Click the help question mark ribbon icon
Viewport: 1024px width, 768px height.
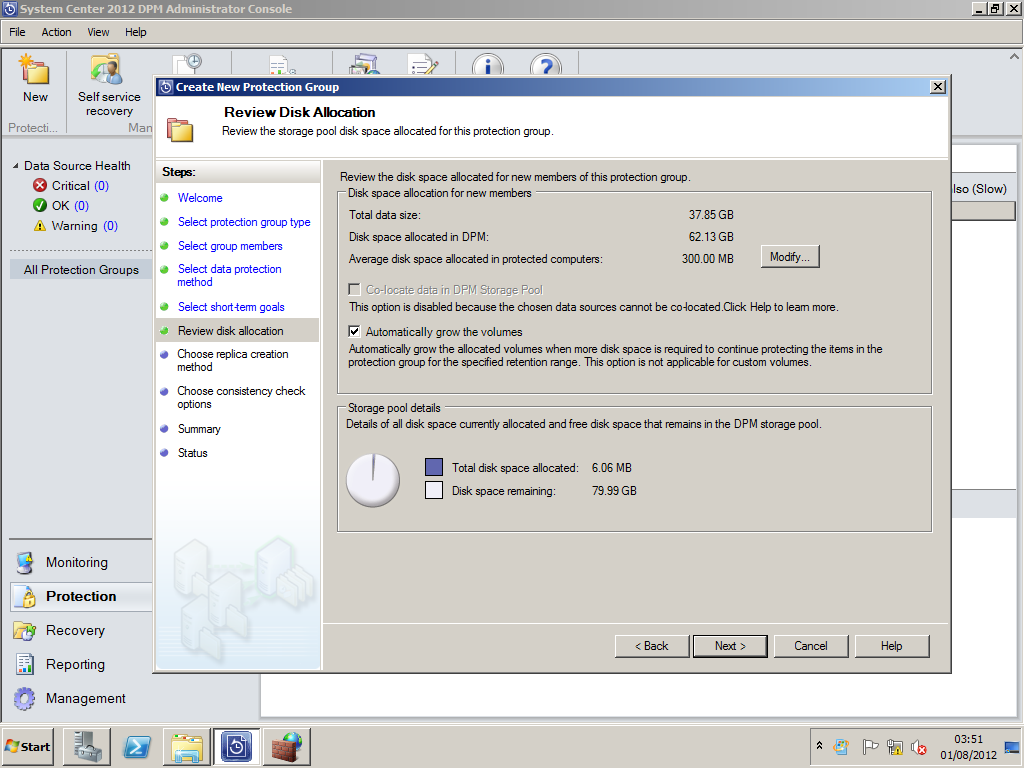click(x=546, y=65)
